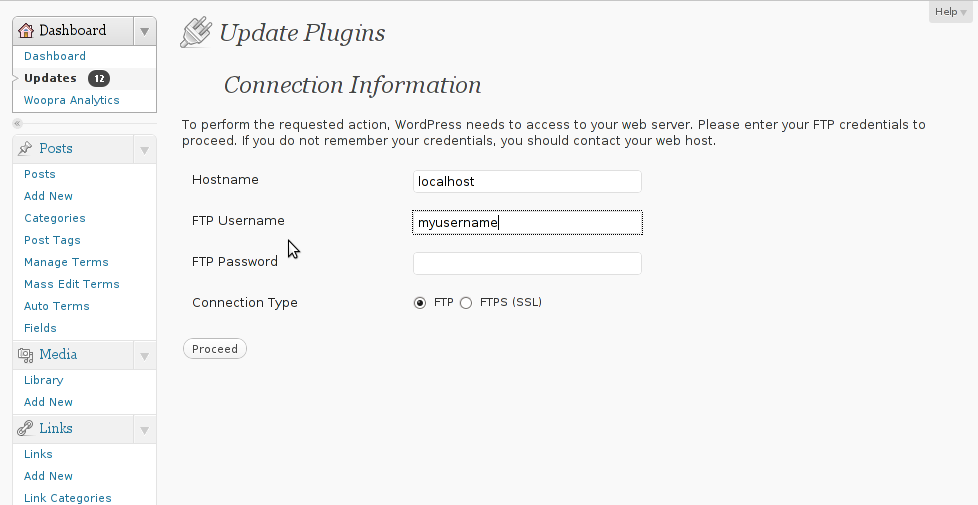Open the Mass Edit Terms link

72,284
